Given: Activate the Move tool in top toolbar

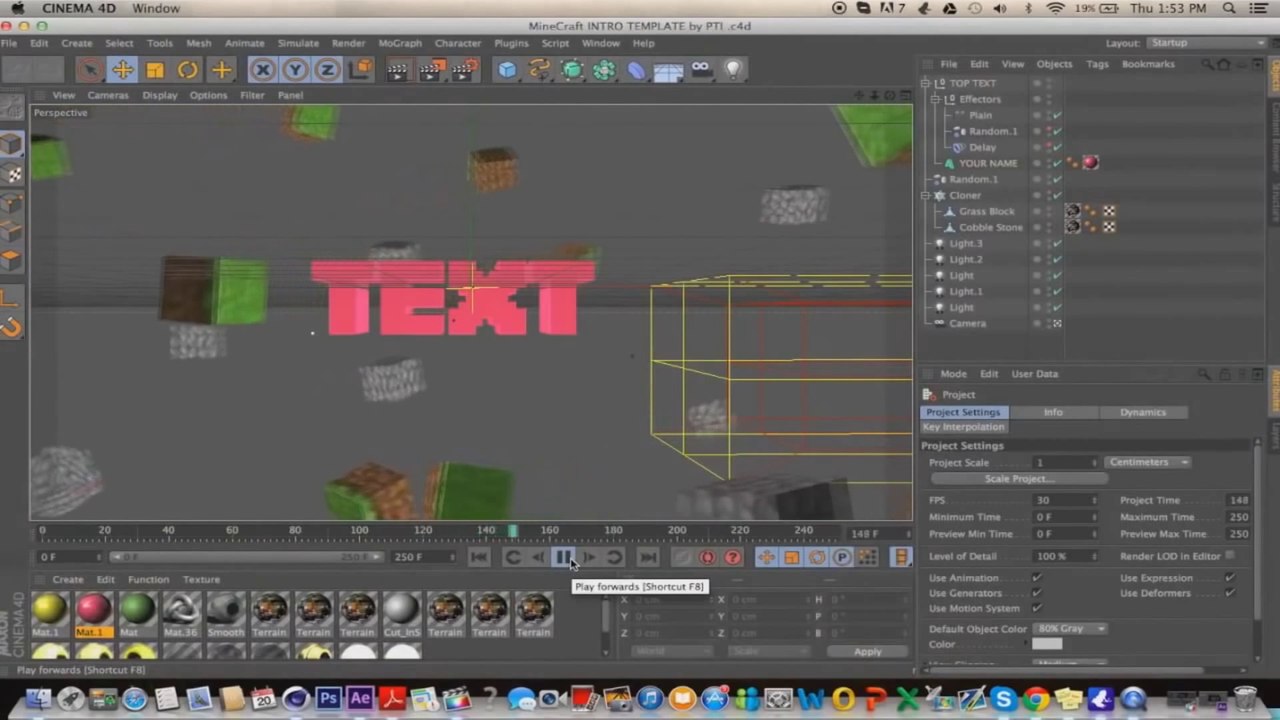Looking at the screenshot, I should tap(122, 70).
